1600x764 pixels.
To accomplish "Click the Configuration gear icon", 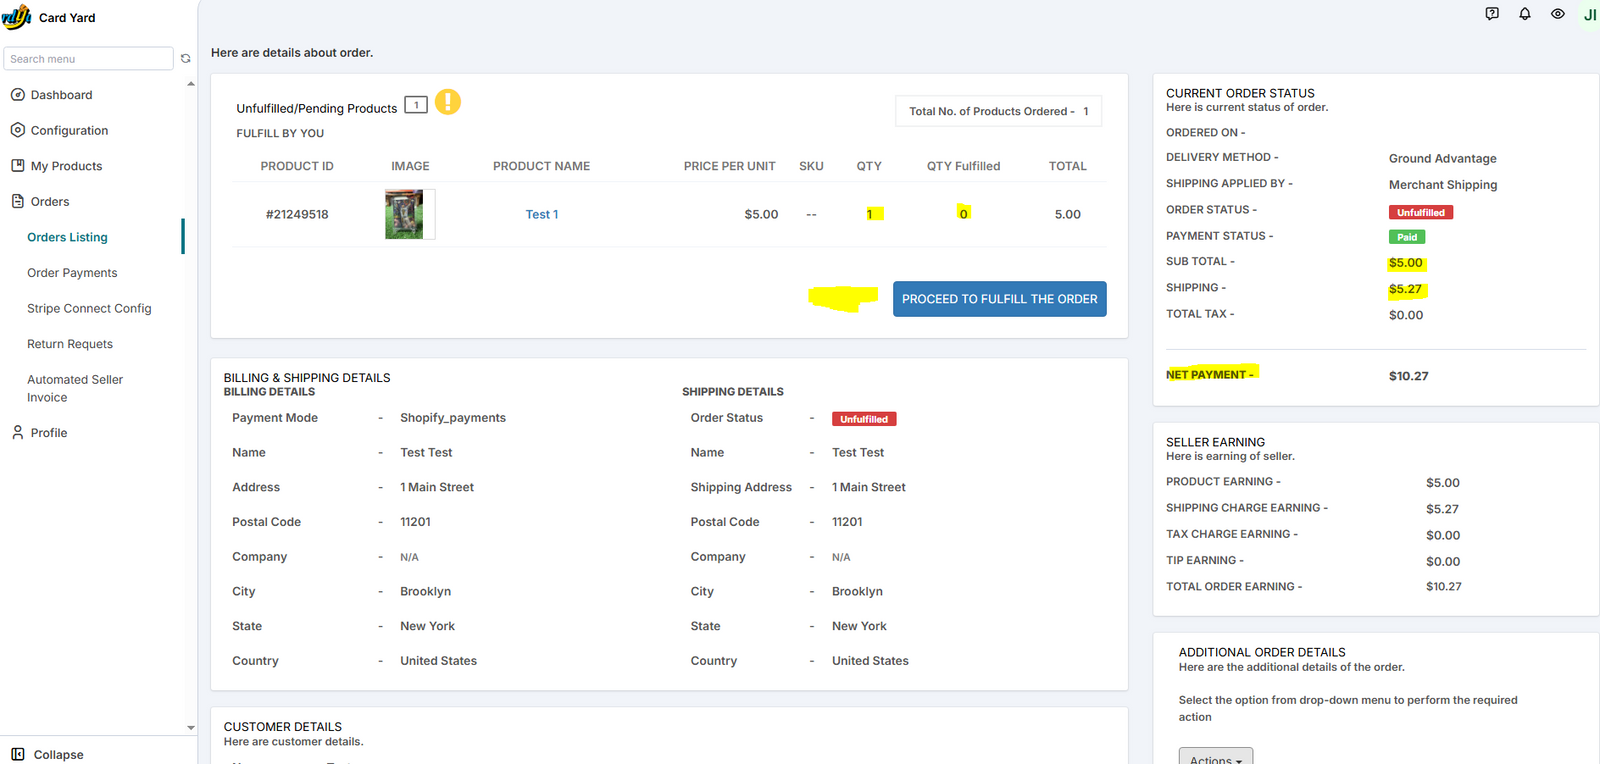I will (x=17, y=130).
